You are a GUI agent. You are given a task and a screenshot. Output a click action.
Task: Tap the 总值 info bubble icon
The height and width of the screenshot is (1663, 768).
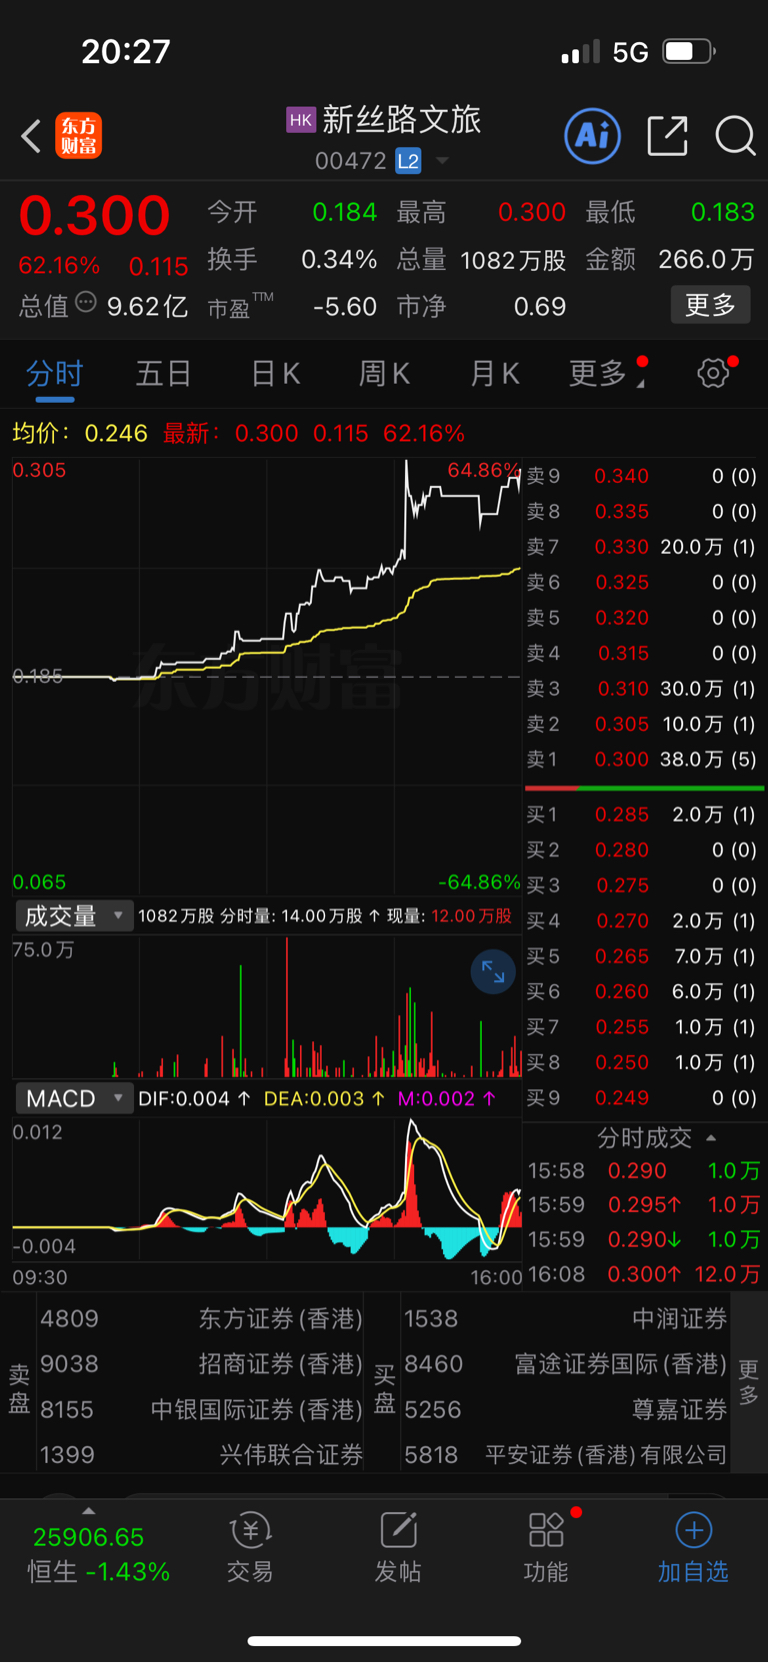[86, 302]
